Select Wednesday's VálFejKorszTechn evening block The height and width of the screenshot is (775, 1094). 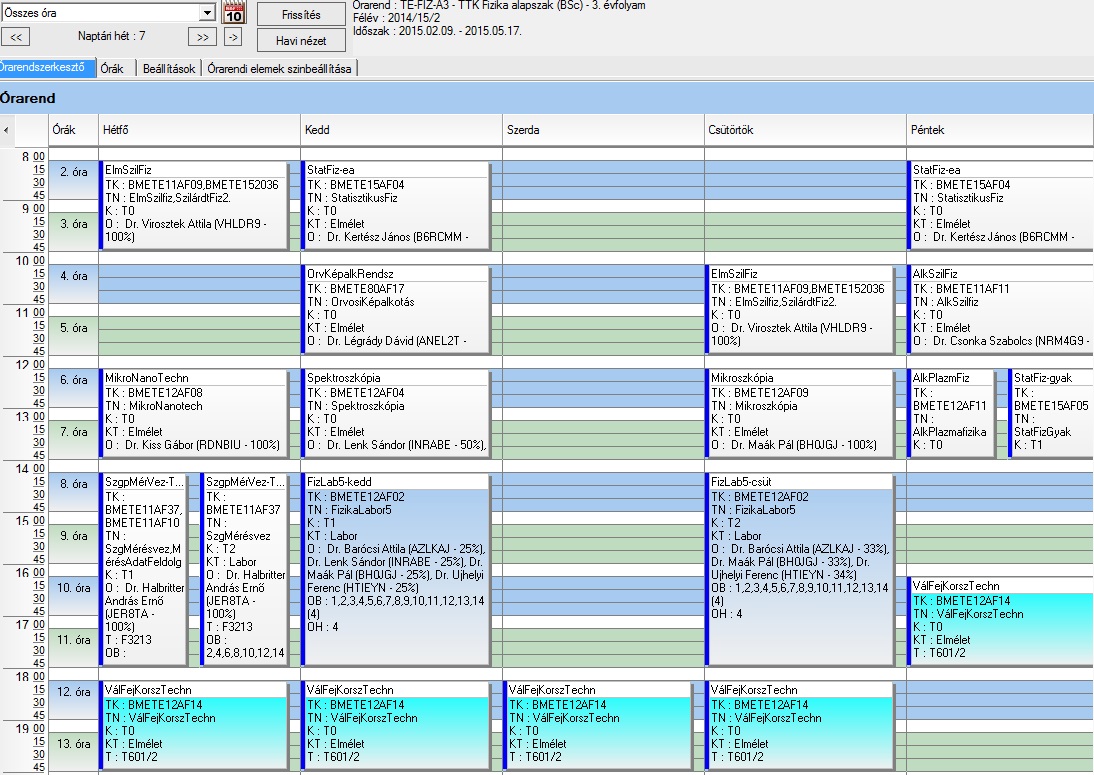click(598, 726)
